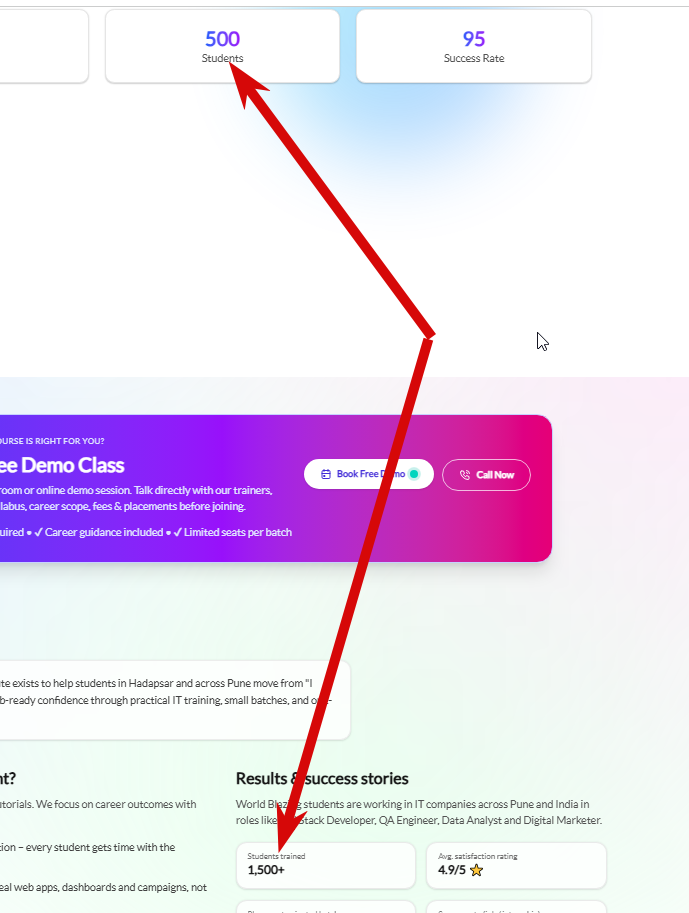The height and width of the screenshot is (913, 689).
Task: Click the Results & success stories heading
Action: click(x=322, y=778)
